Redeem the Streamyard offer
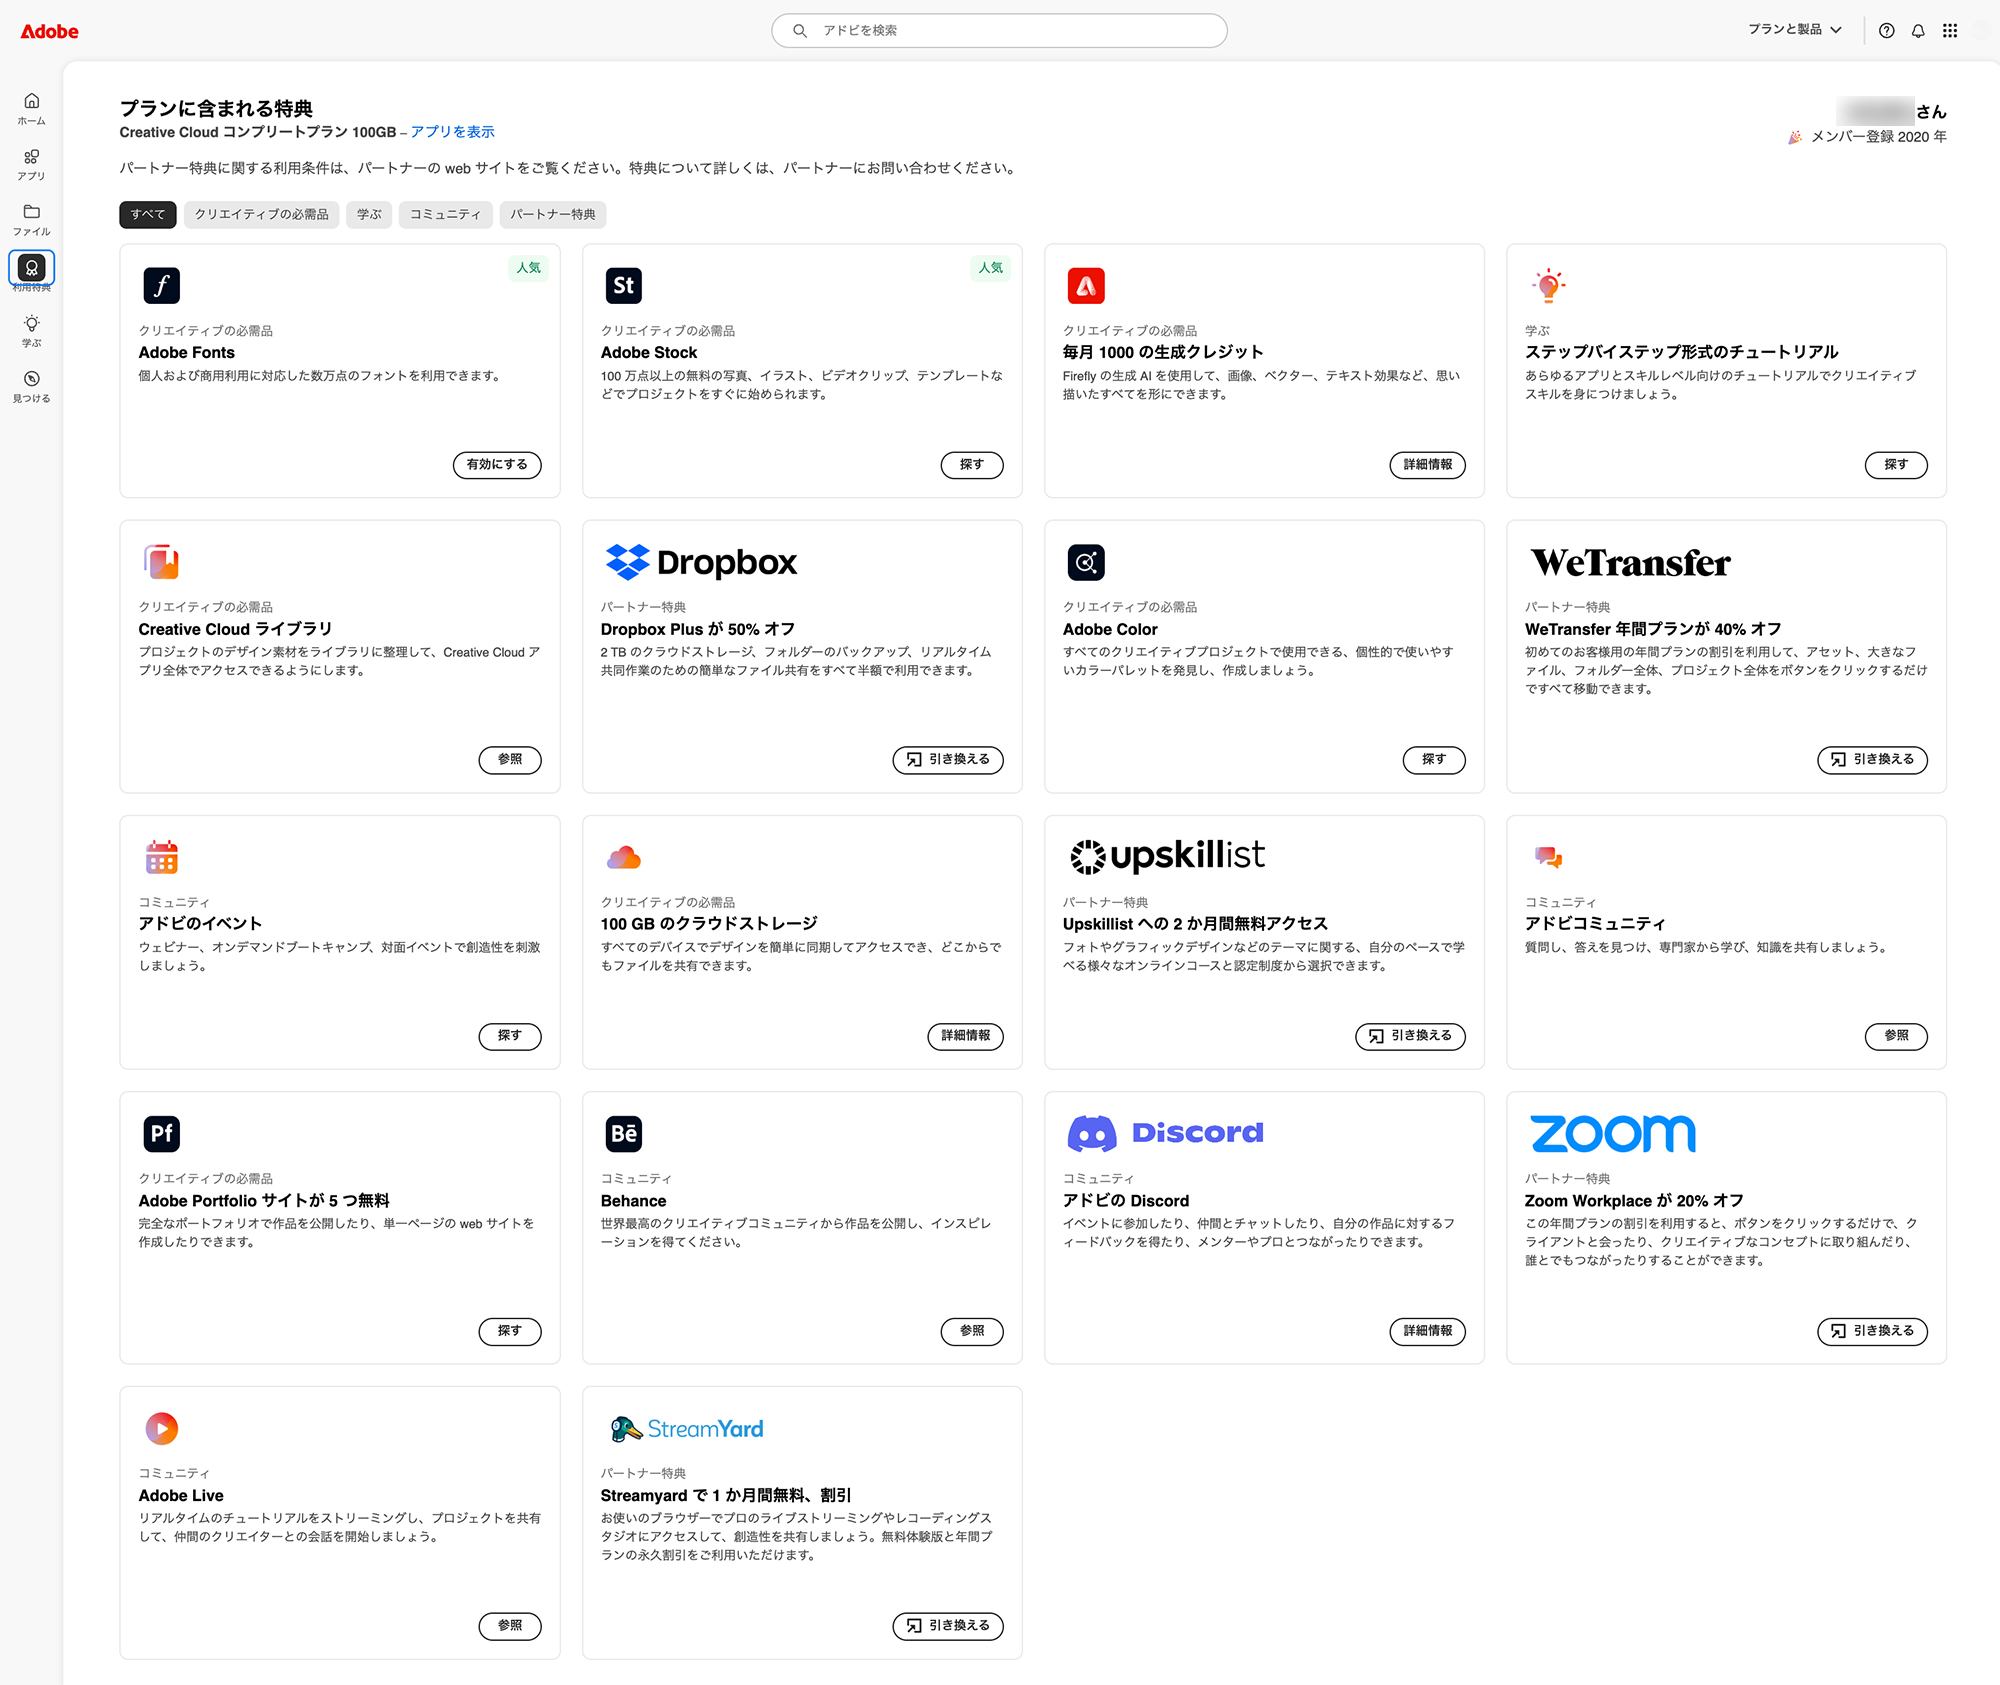The image size is (2000, 1685). 948,1626
